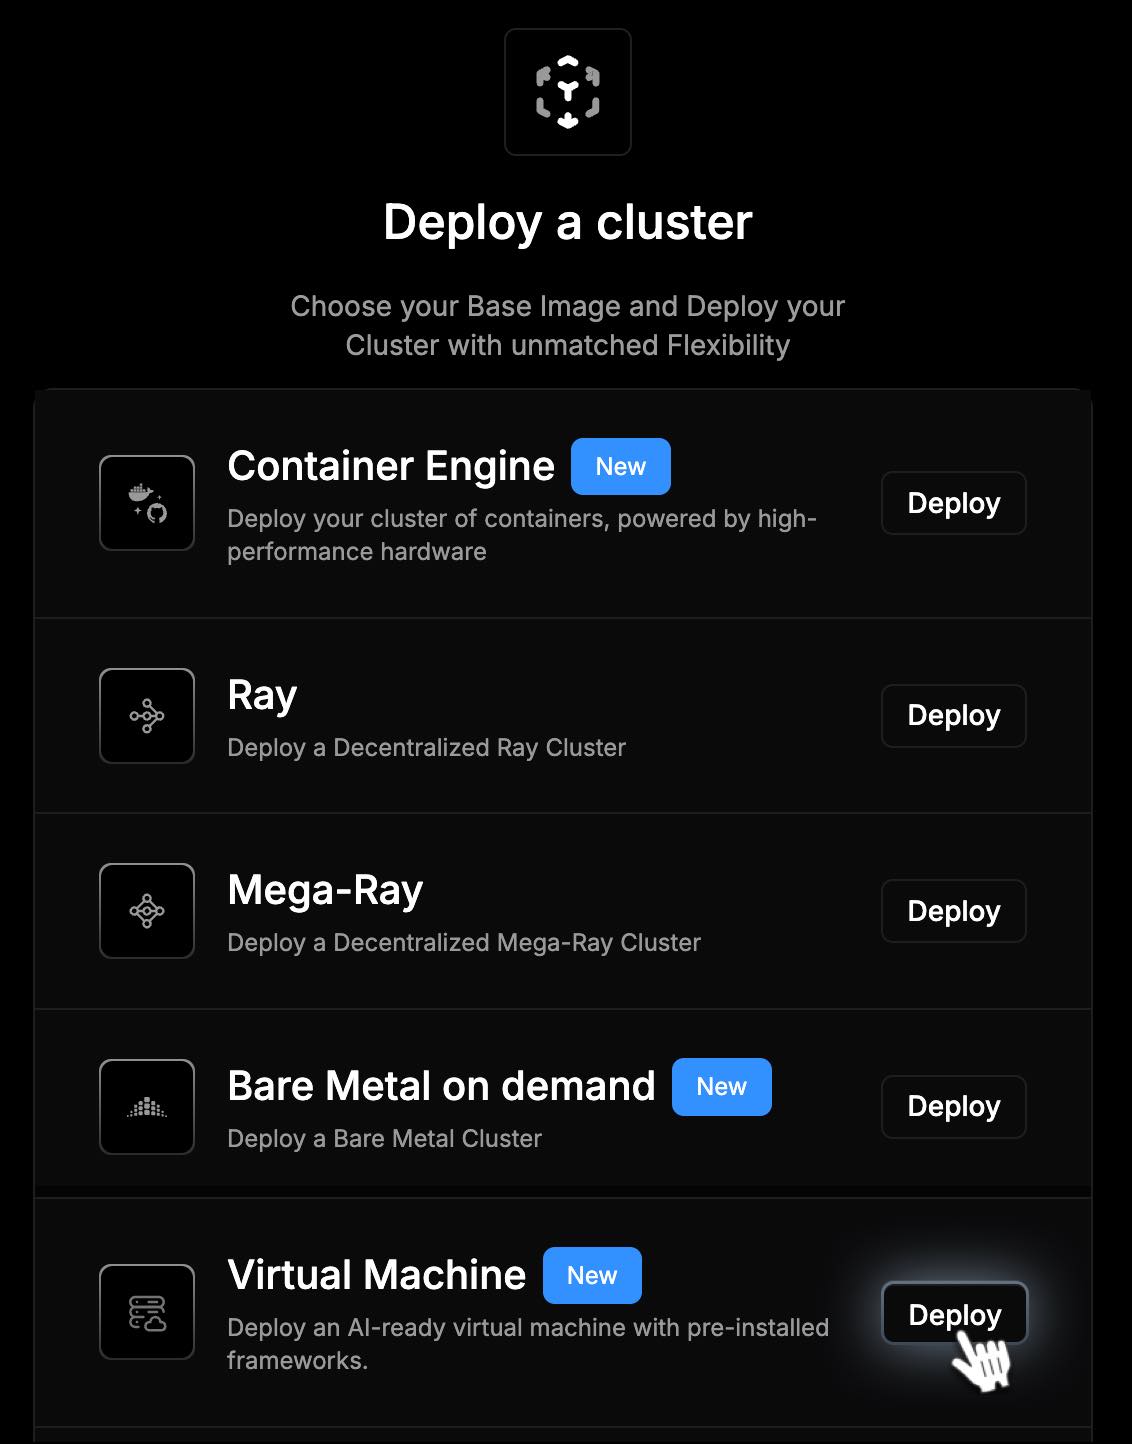The width and height of the screenshot is (1132, 1444).
Task: Select the Ray cluster node icon
Action: point(147,716)
